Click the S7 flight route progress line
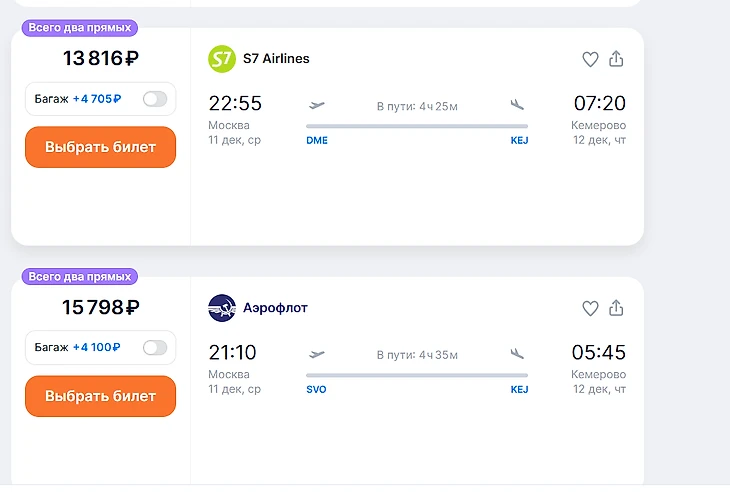 (417, 126)
